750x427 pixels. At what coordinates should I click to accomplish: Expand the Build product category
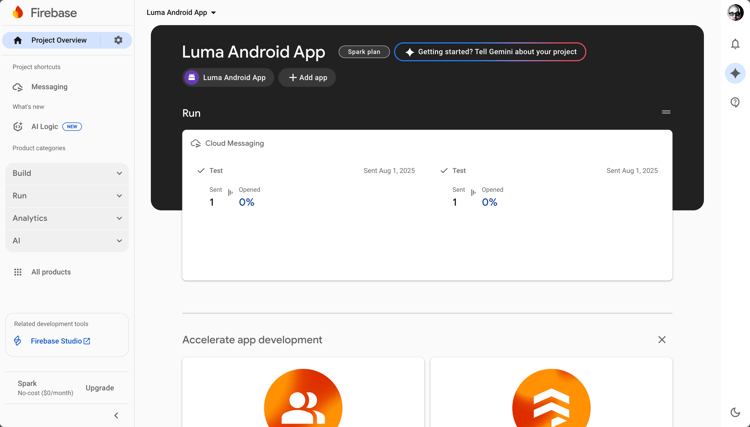click(x=67, y=173)
